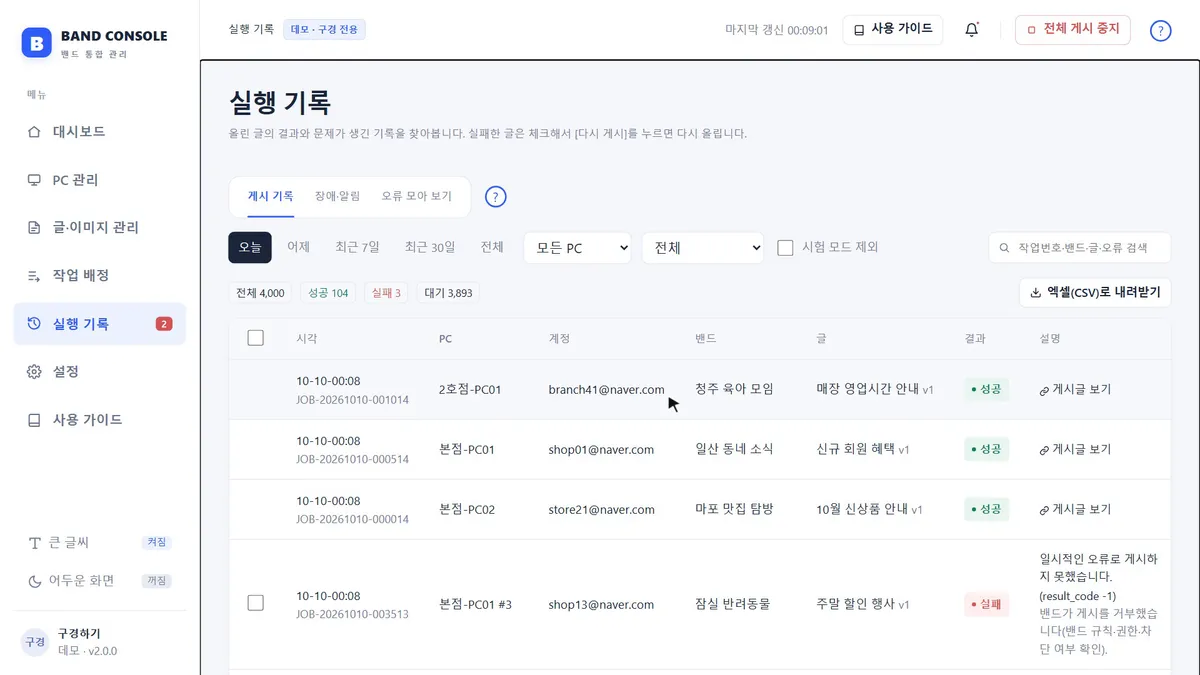Click the help icon beside the tabs

(x=495, y=197)
